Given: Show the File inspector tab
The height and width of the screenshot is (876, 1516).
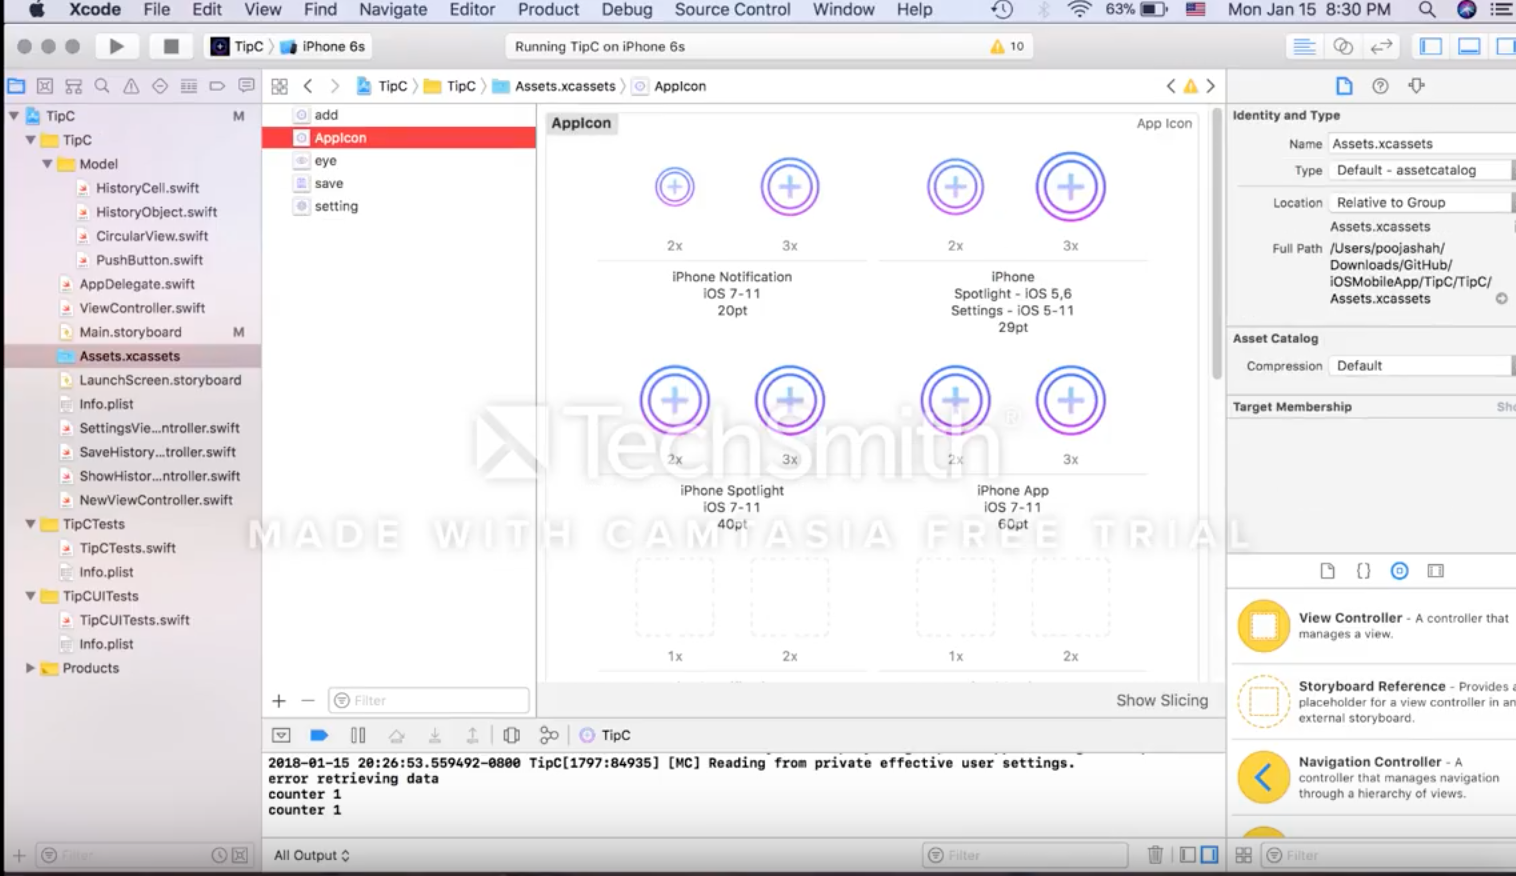Looking at the screenshot, I should tap(1344, 86).
